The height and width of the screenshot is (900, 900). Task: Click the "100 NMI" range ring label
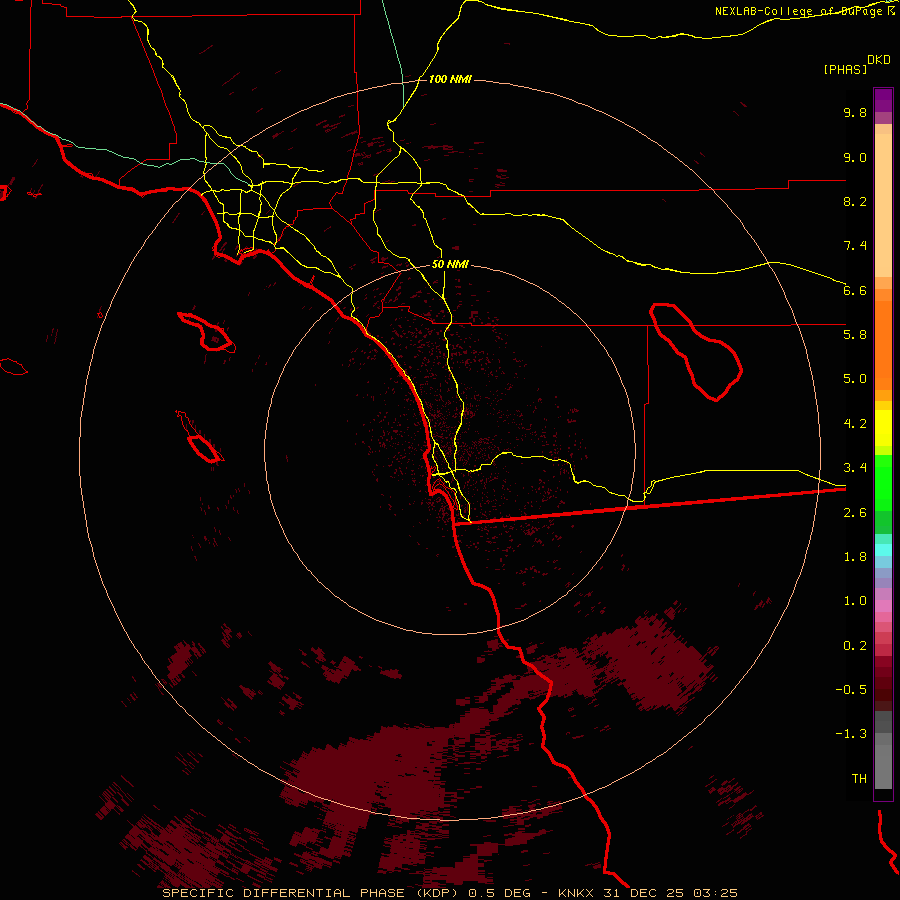(450, 79)
